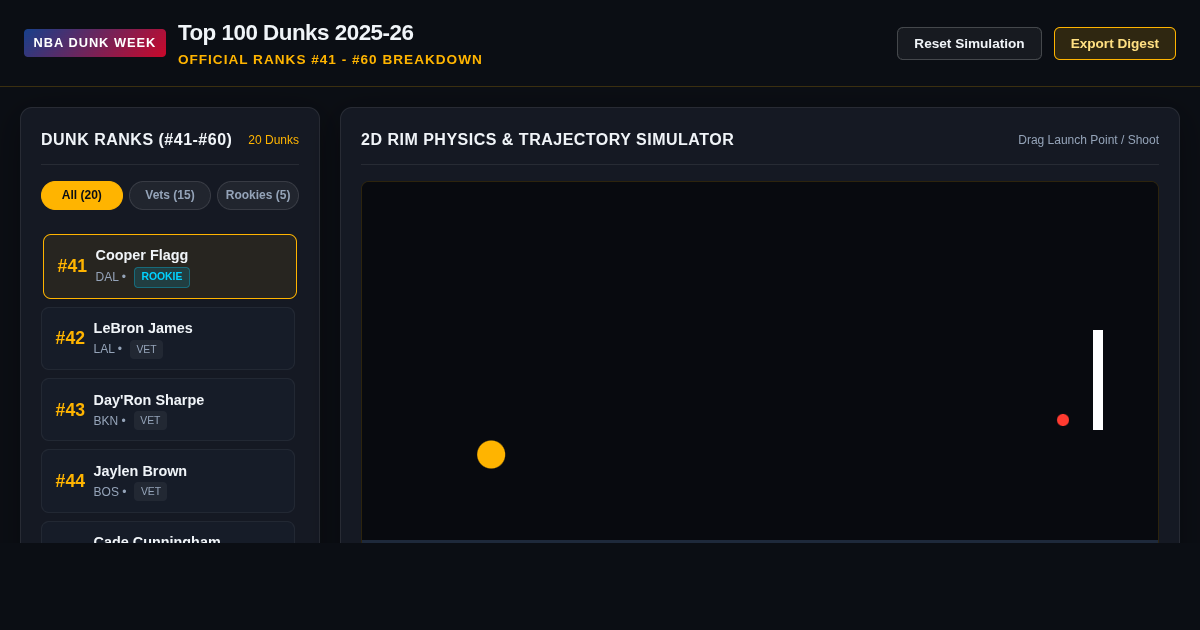
Task: Click the Cade Cunningham entry at list bottom
Action: point(168,533)
